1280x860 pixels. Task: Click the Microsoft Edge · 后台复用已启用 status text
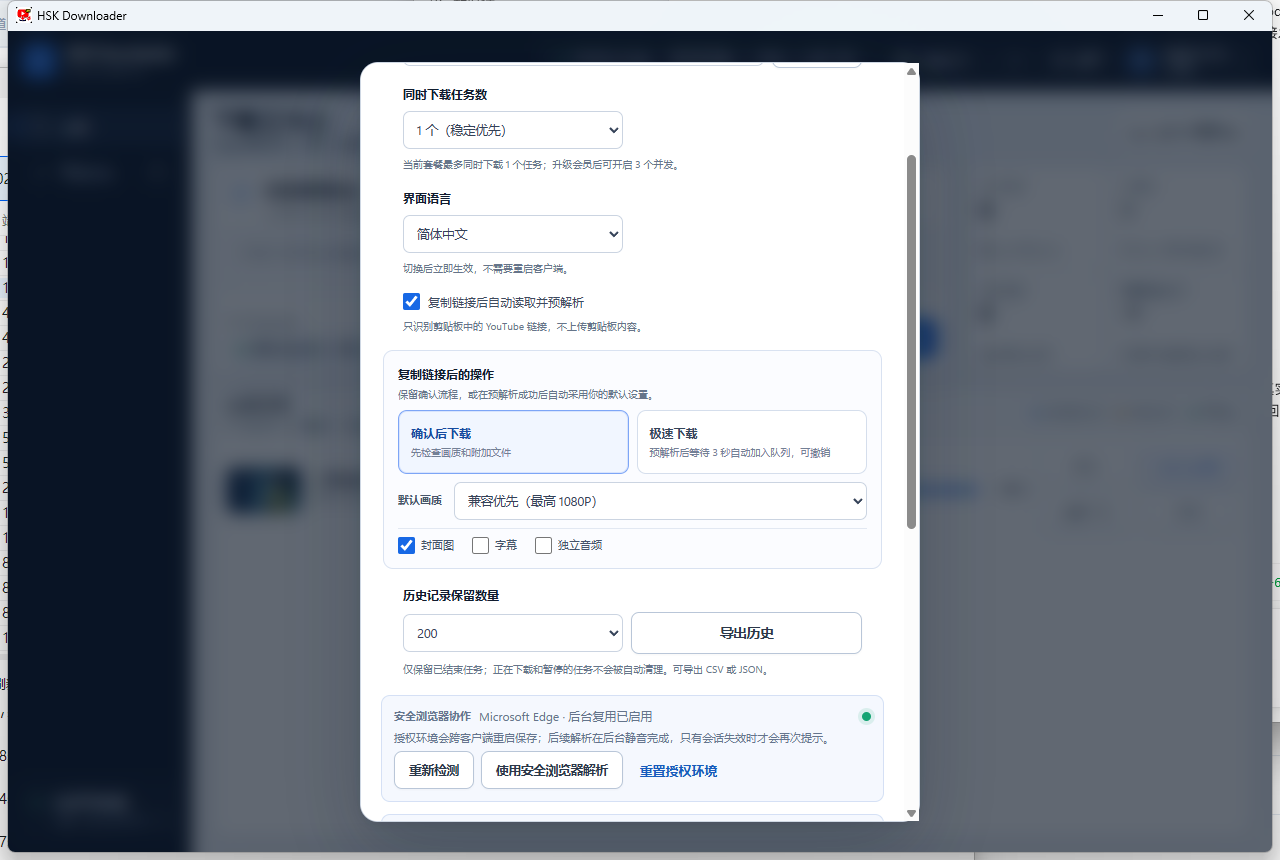pos(566,717)
